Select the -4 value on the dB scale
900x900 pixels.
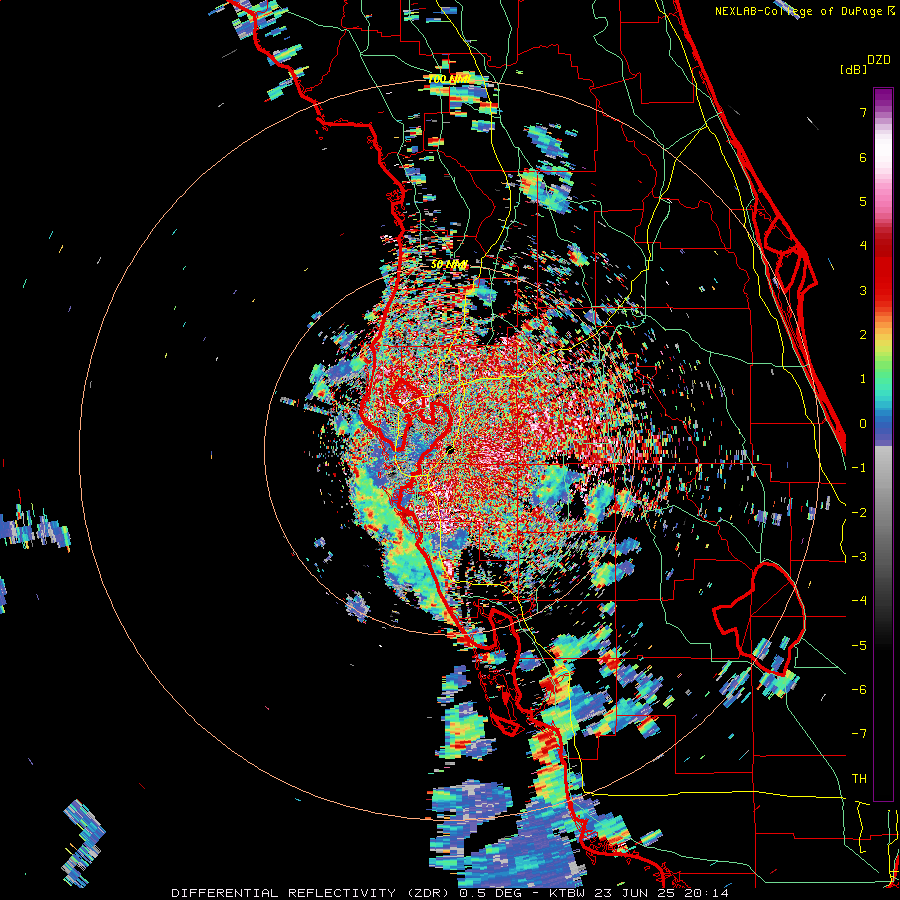pyautogui.click(x=859, y=600)
